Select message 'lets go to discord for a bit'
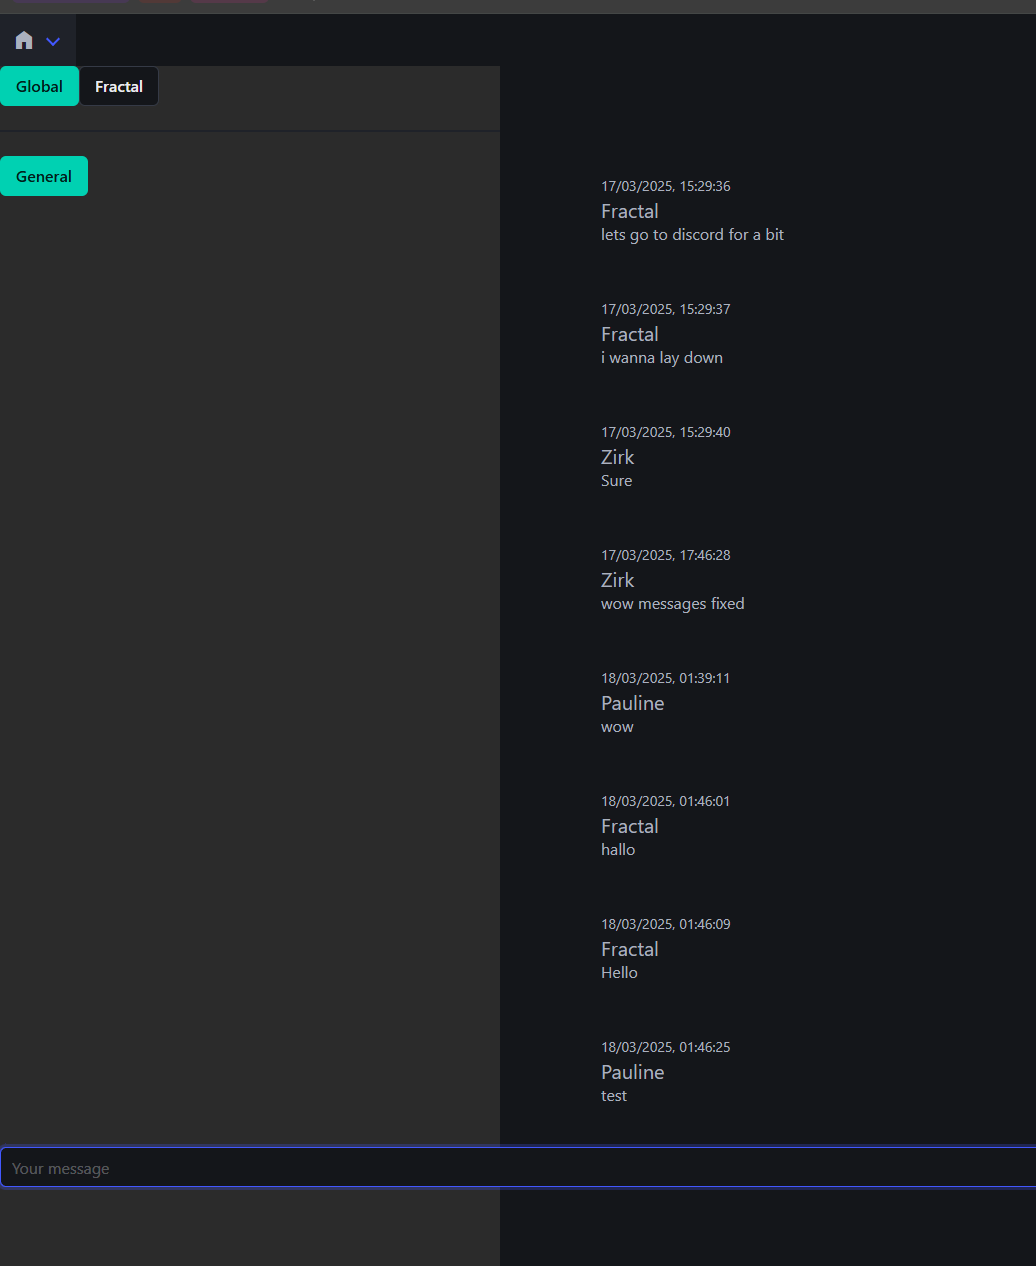Screen dimensions: 1036x1266 pyautogui.click(x=692, y=235)
